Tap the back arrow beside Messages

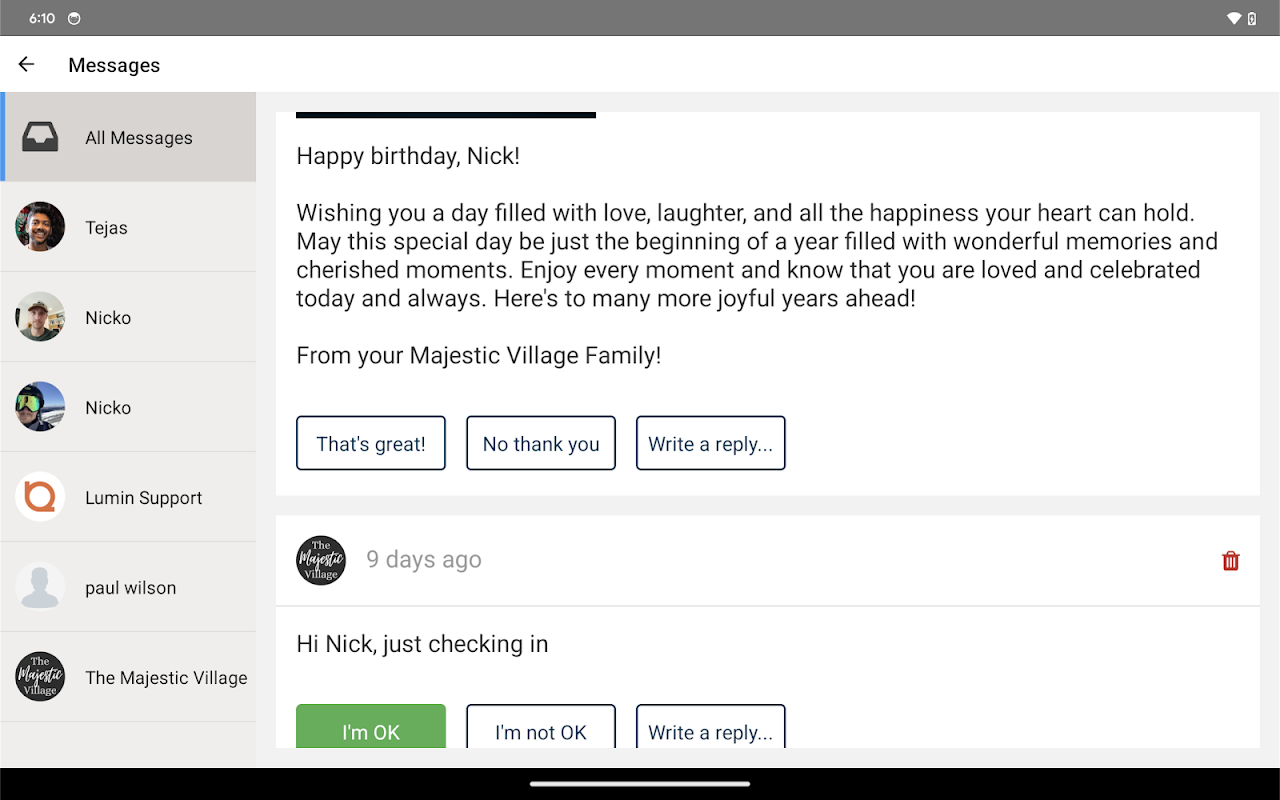coord(27,65)
